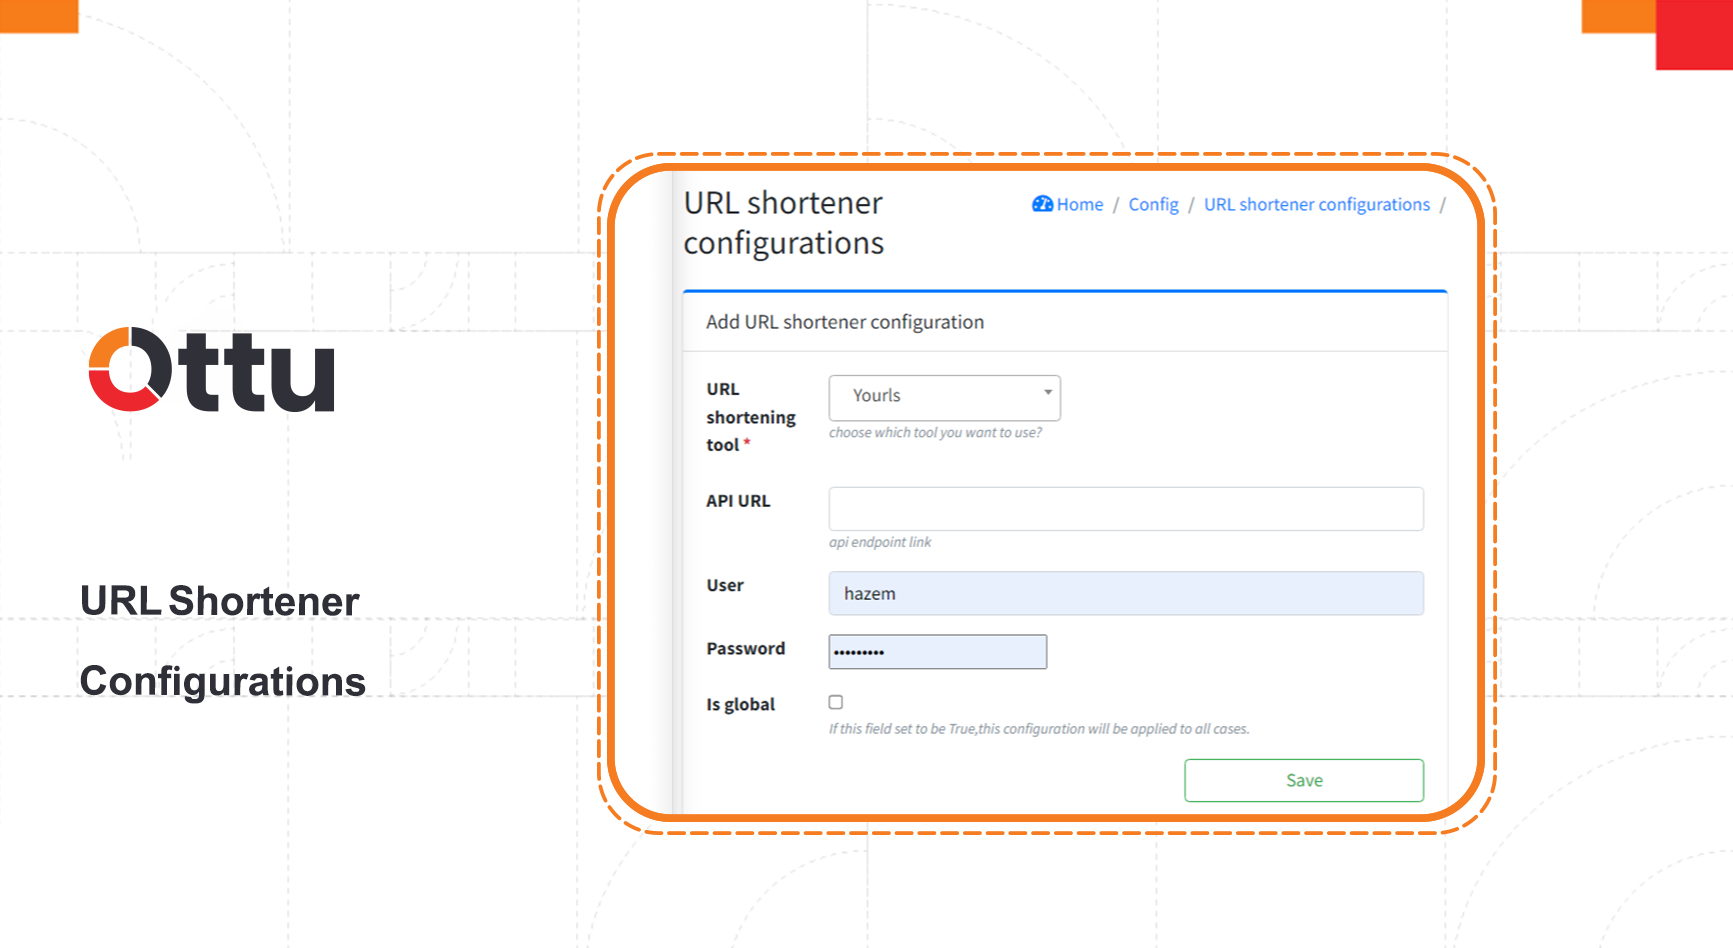The height and width of the screenshot is (948, 1733).
Task: Click the Home globe icon in breadcrumb
Action: [1042, 204]
